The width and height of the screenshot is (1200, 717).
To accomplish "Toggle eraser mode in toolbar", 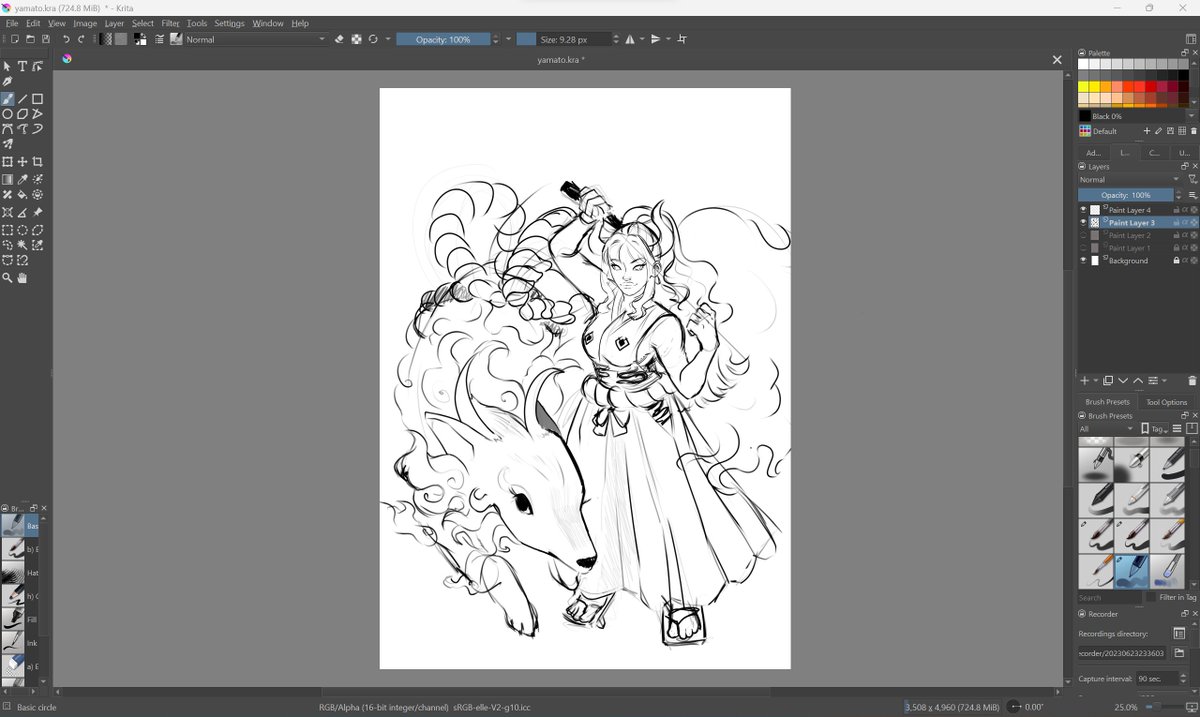I will click(339, 39).
